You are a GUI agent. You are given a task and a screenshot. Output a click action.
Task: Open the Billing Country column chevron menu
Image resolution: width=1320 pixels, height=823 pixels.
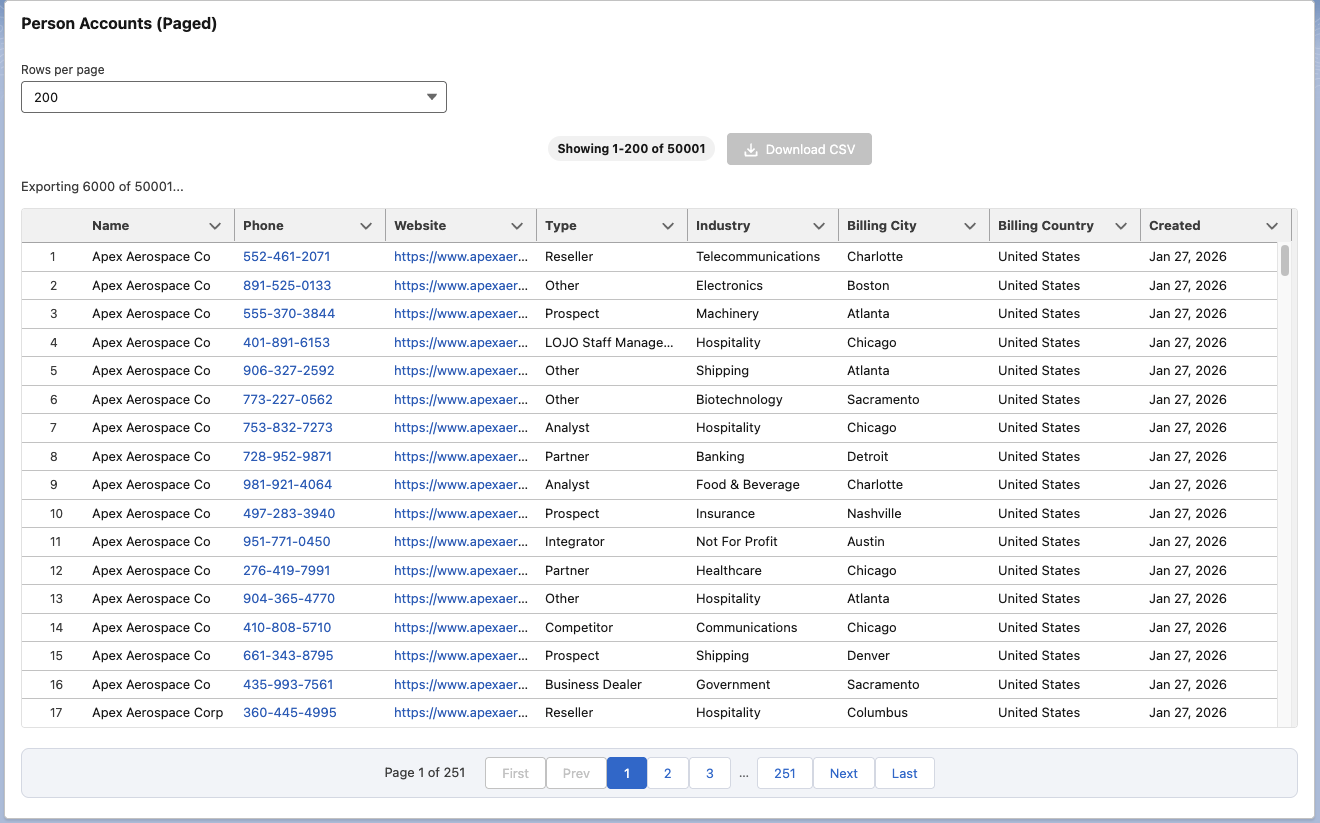(1121, 226)
